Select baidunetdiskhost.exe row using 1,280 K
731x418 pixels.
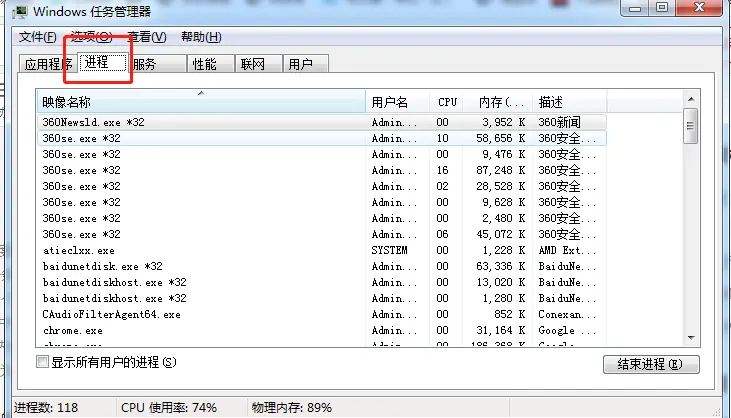pyautogui.click(x=322, y=298)
